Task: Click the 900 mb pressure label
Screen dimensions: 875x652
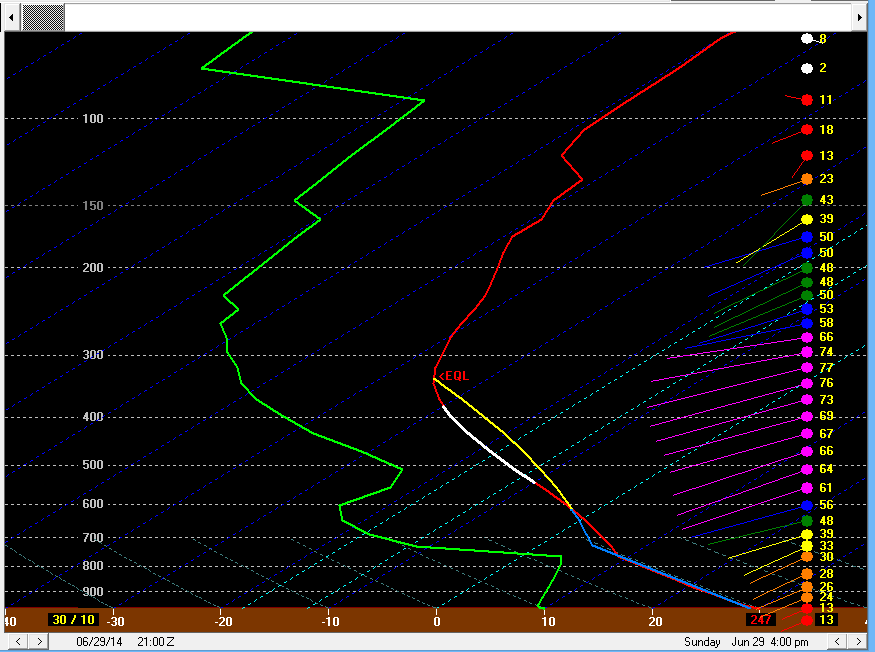Action: [x=93, y=591]
